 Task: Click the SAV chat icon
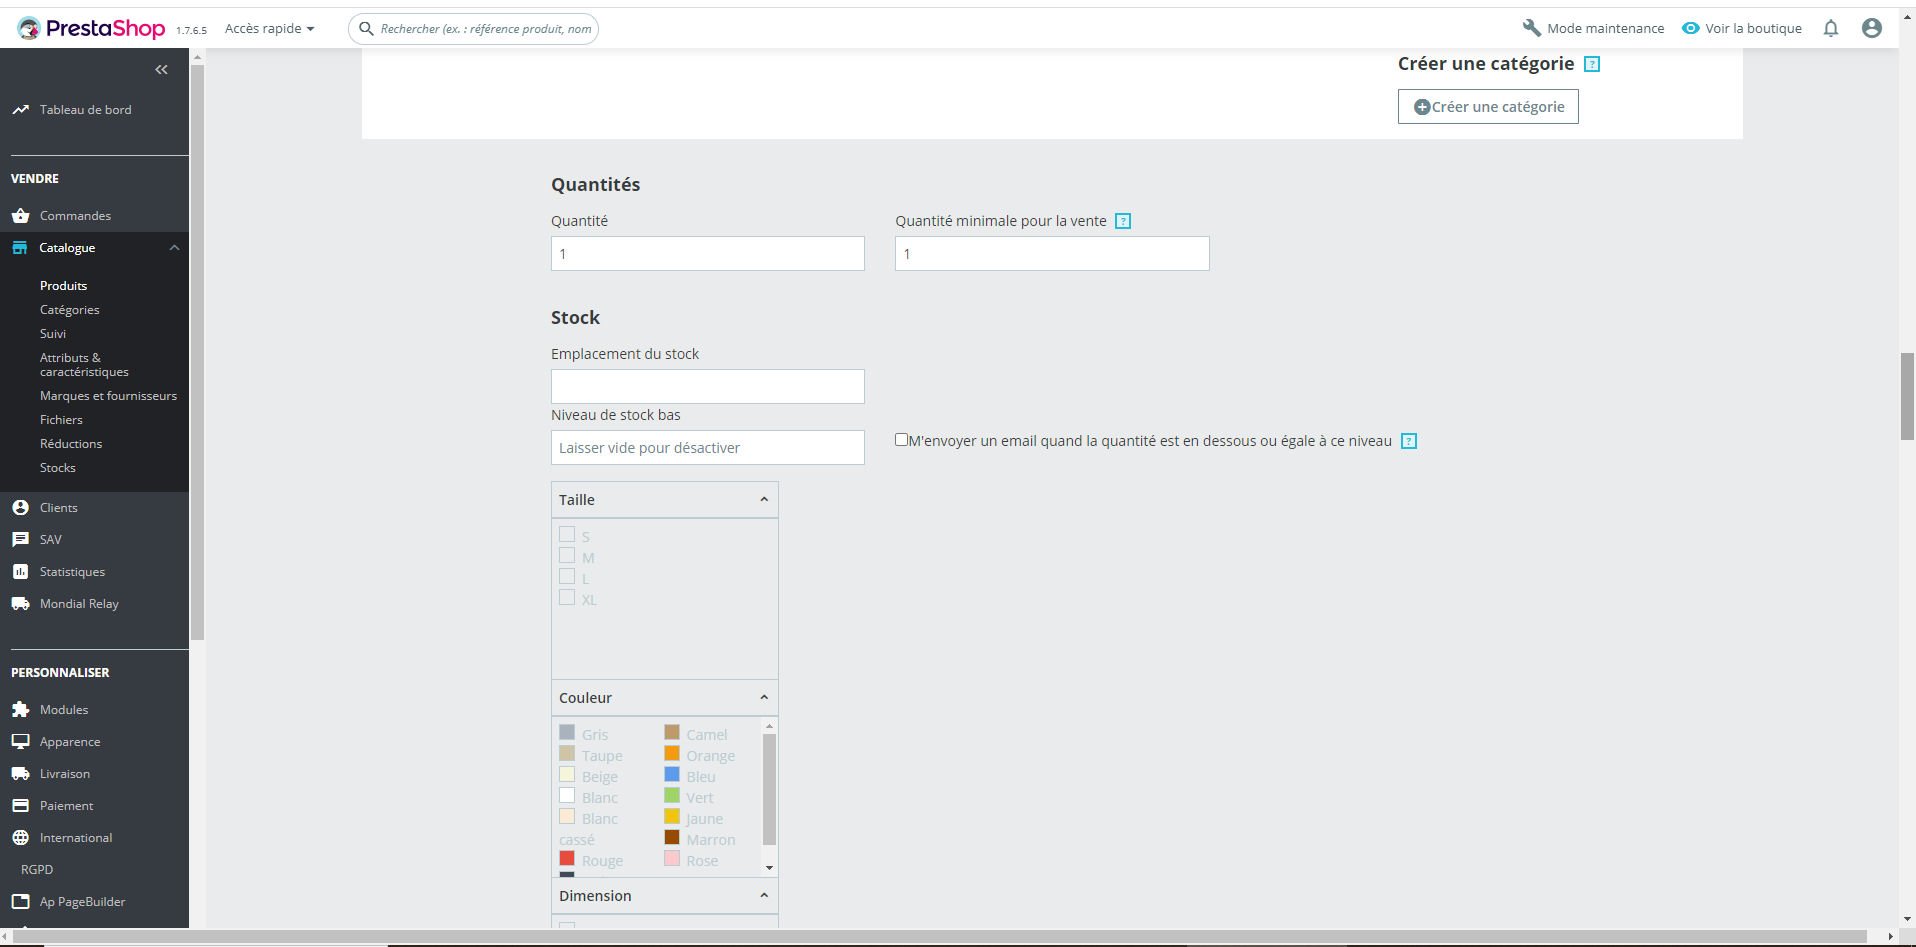click(20, 540)
